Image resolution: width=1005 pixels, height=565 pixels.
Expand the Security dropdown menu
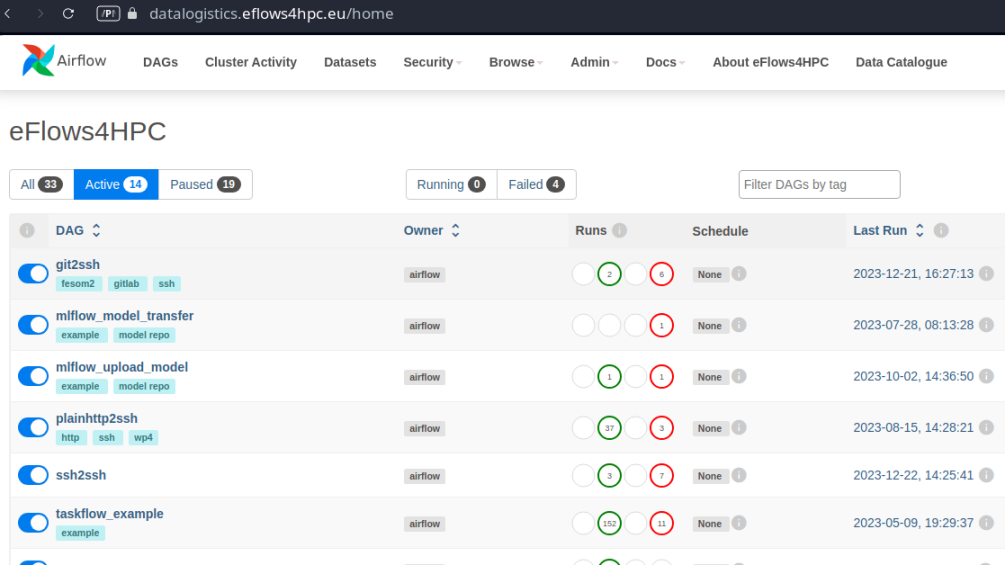point(432,62)
